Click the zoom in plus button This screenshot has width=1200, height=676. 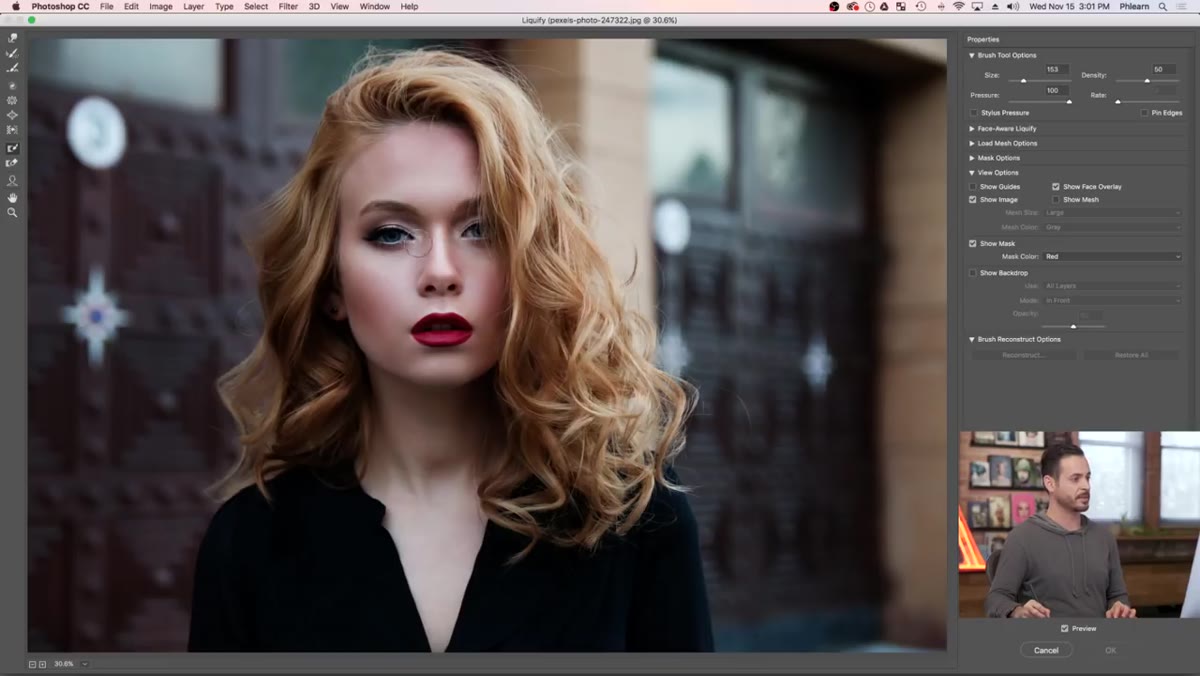click(x=42, y=664)
